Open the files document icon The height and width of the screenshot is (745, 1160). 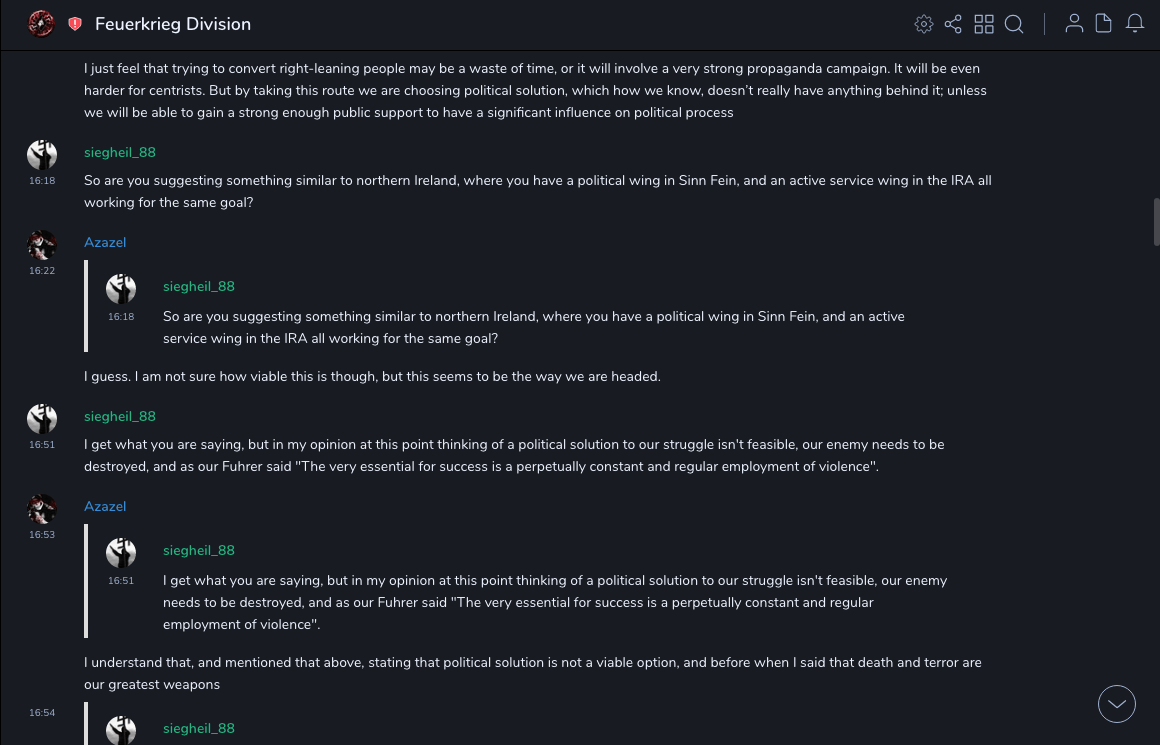point(1104,24)
